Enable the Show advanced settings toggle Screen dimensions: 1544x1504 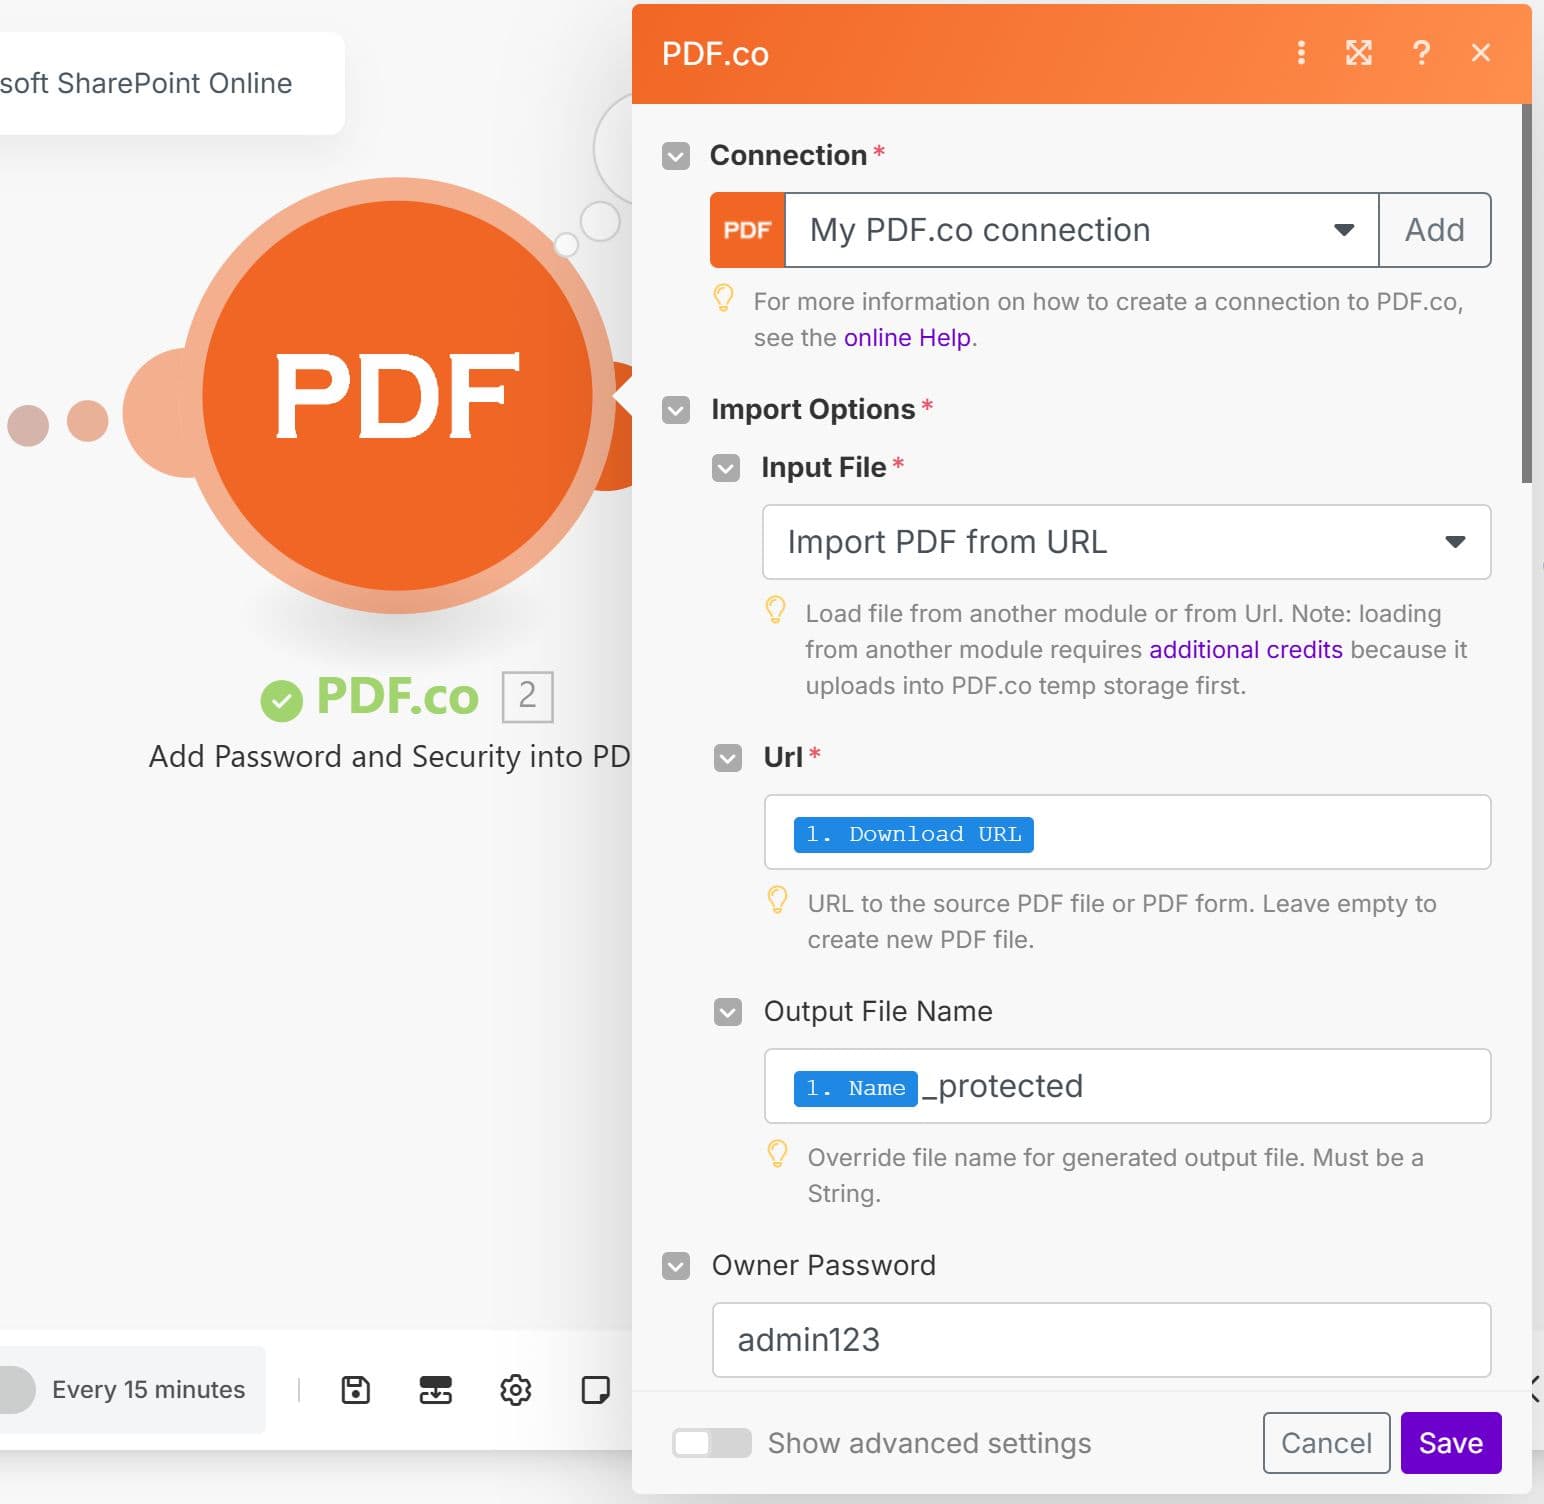point(711,1443)
